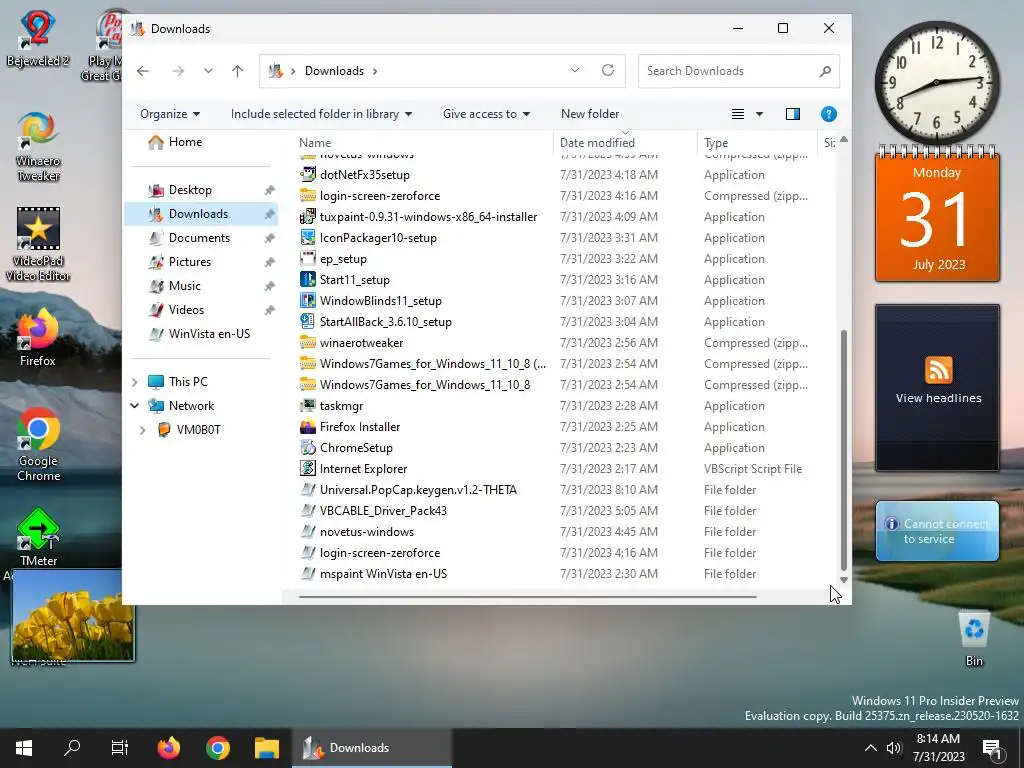Collapse the Network tree node
Screen dimensions: 1024x768
pos(135,406)
